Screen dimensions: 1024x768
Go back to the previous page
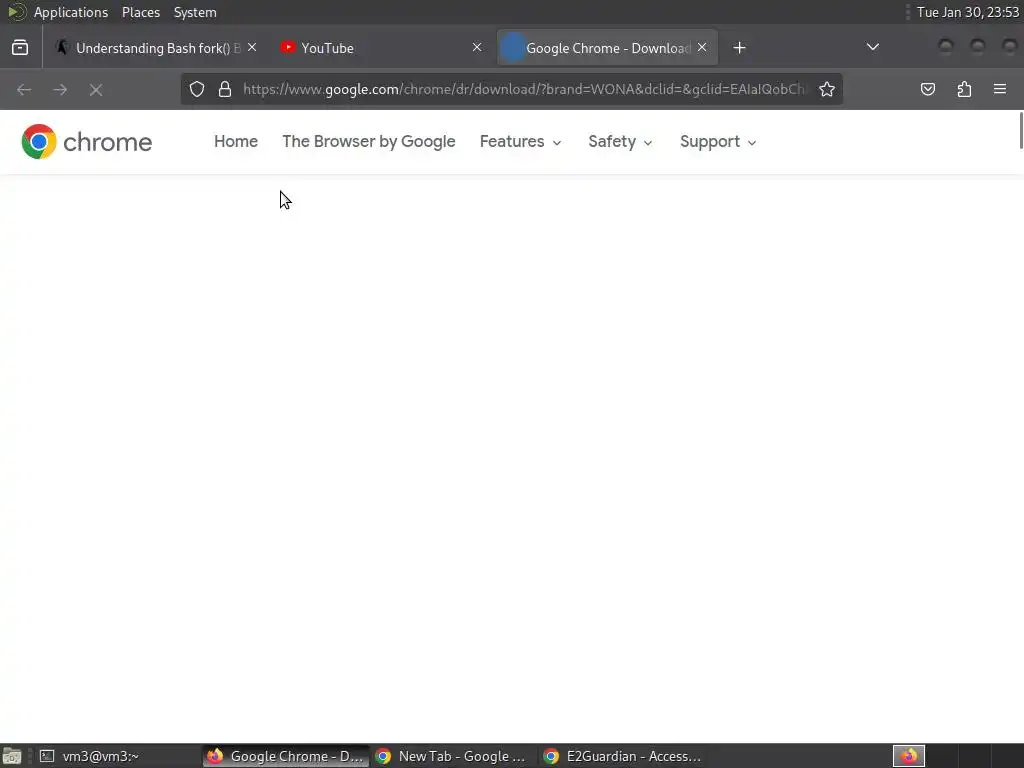[x=24, y=89]
